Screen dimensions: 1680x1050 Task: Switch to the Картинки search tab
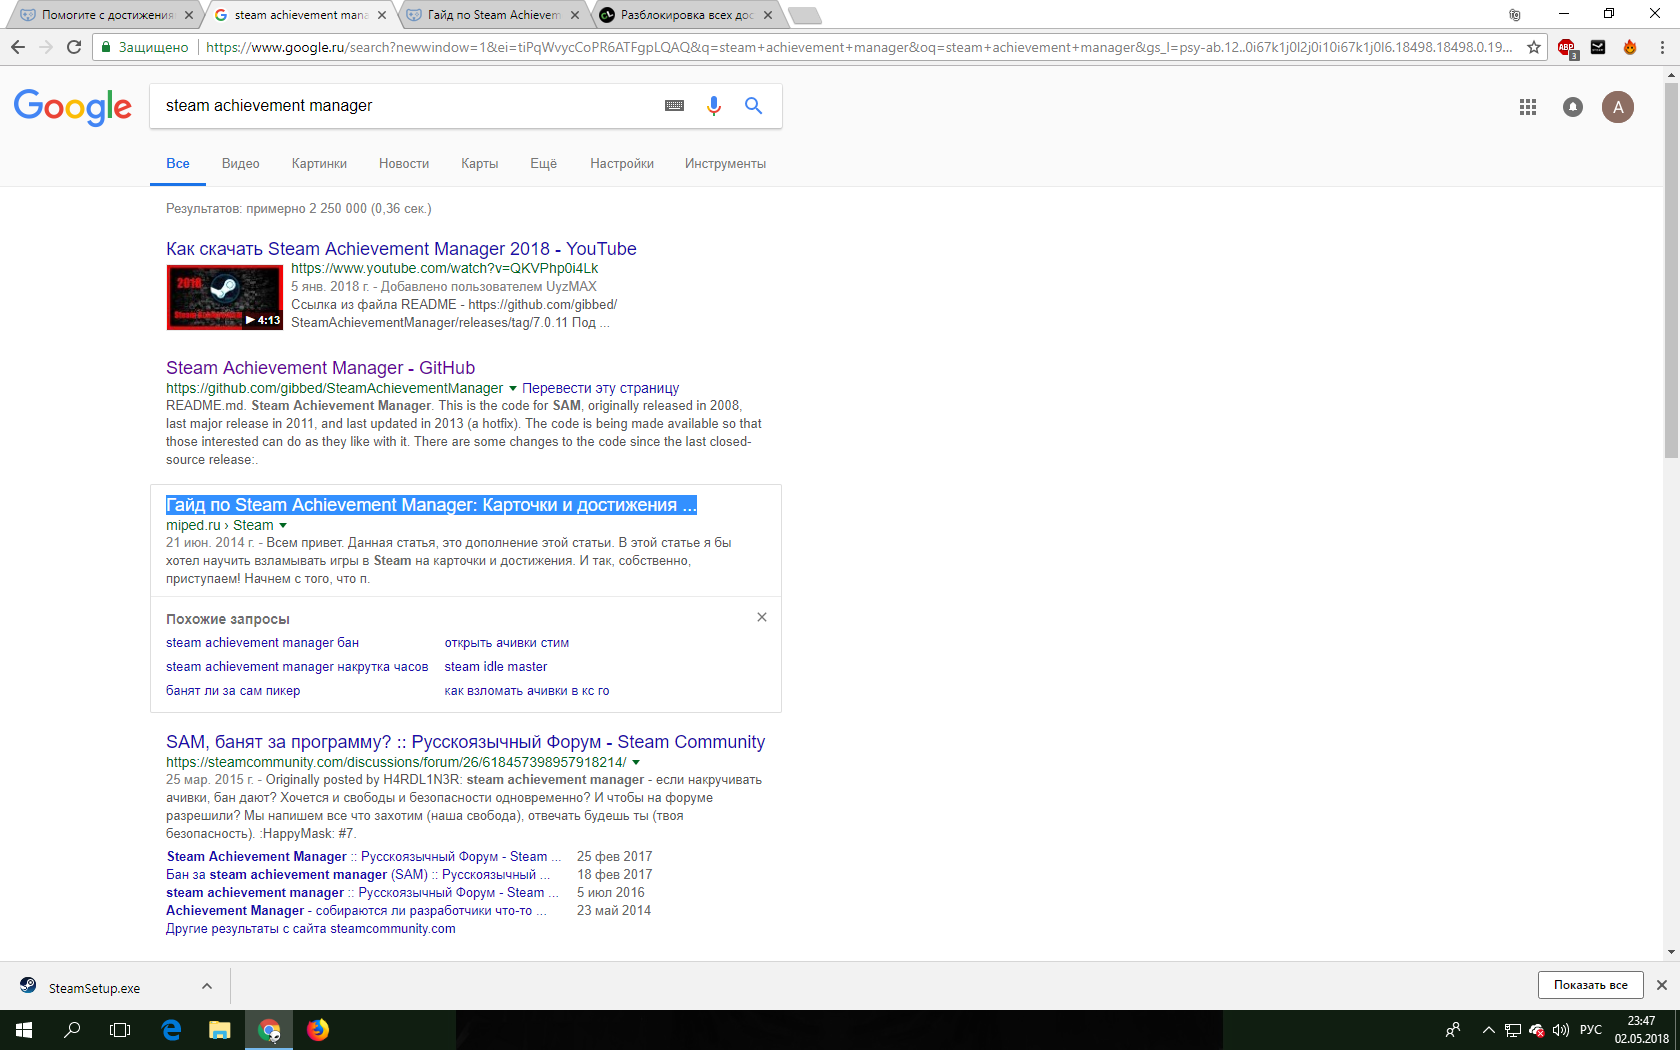319,163
